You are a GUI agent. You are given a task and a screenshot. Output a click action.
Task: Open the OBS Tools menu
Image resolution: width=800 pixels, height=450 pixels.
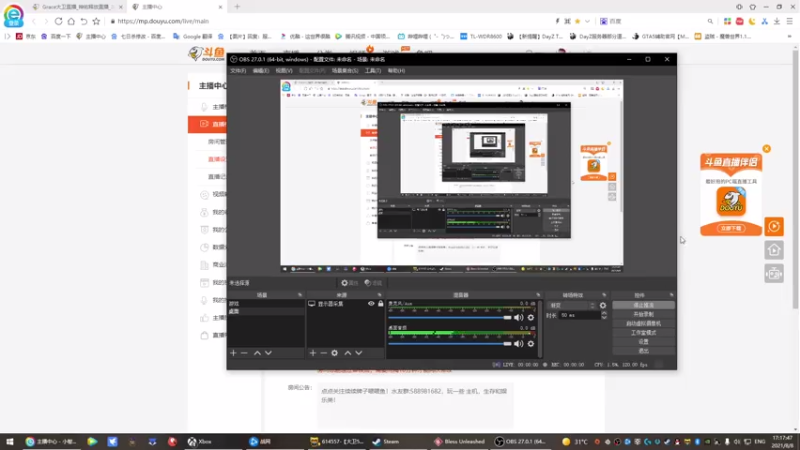point(373,71)
